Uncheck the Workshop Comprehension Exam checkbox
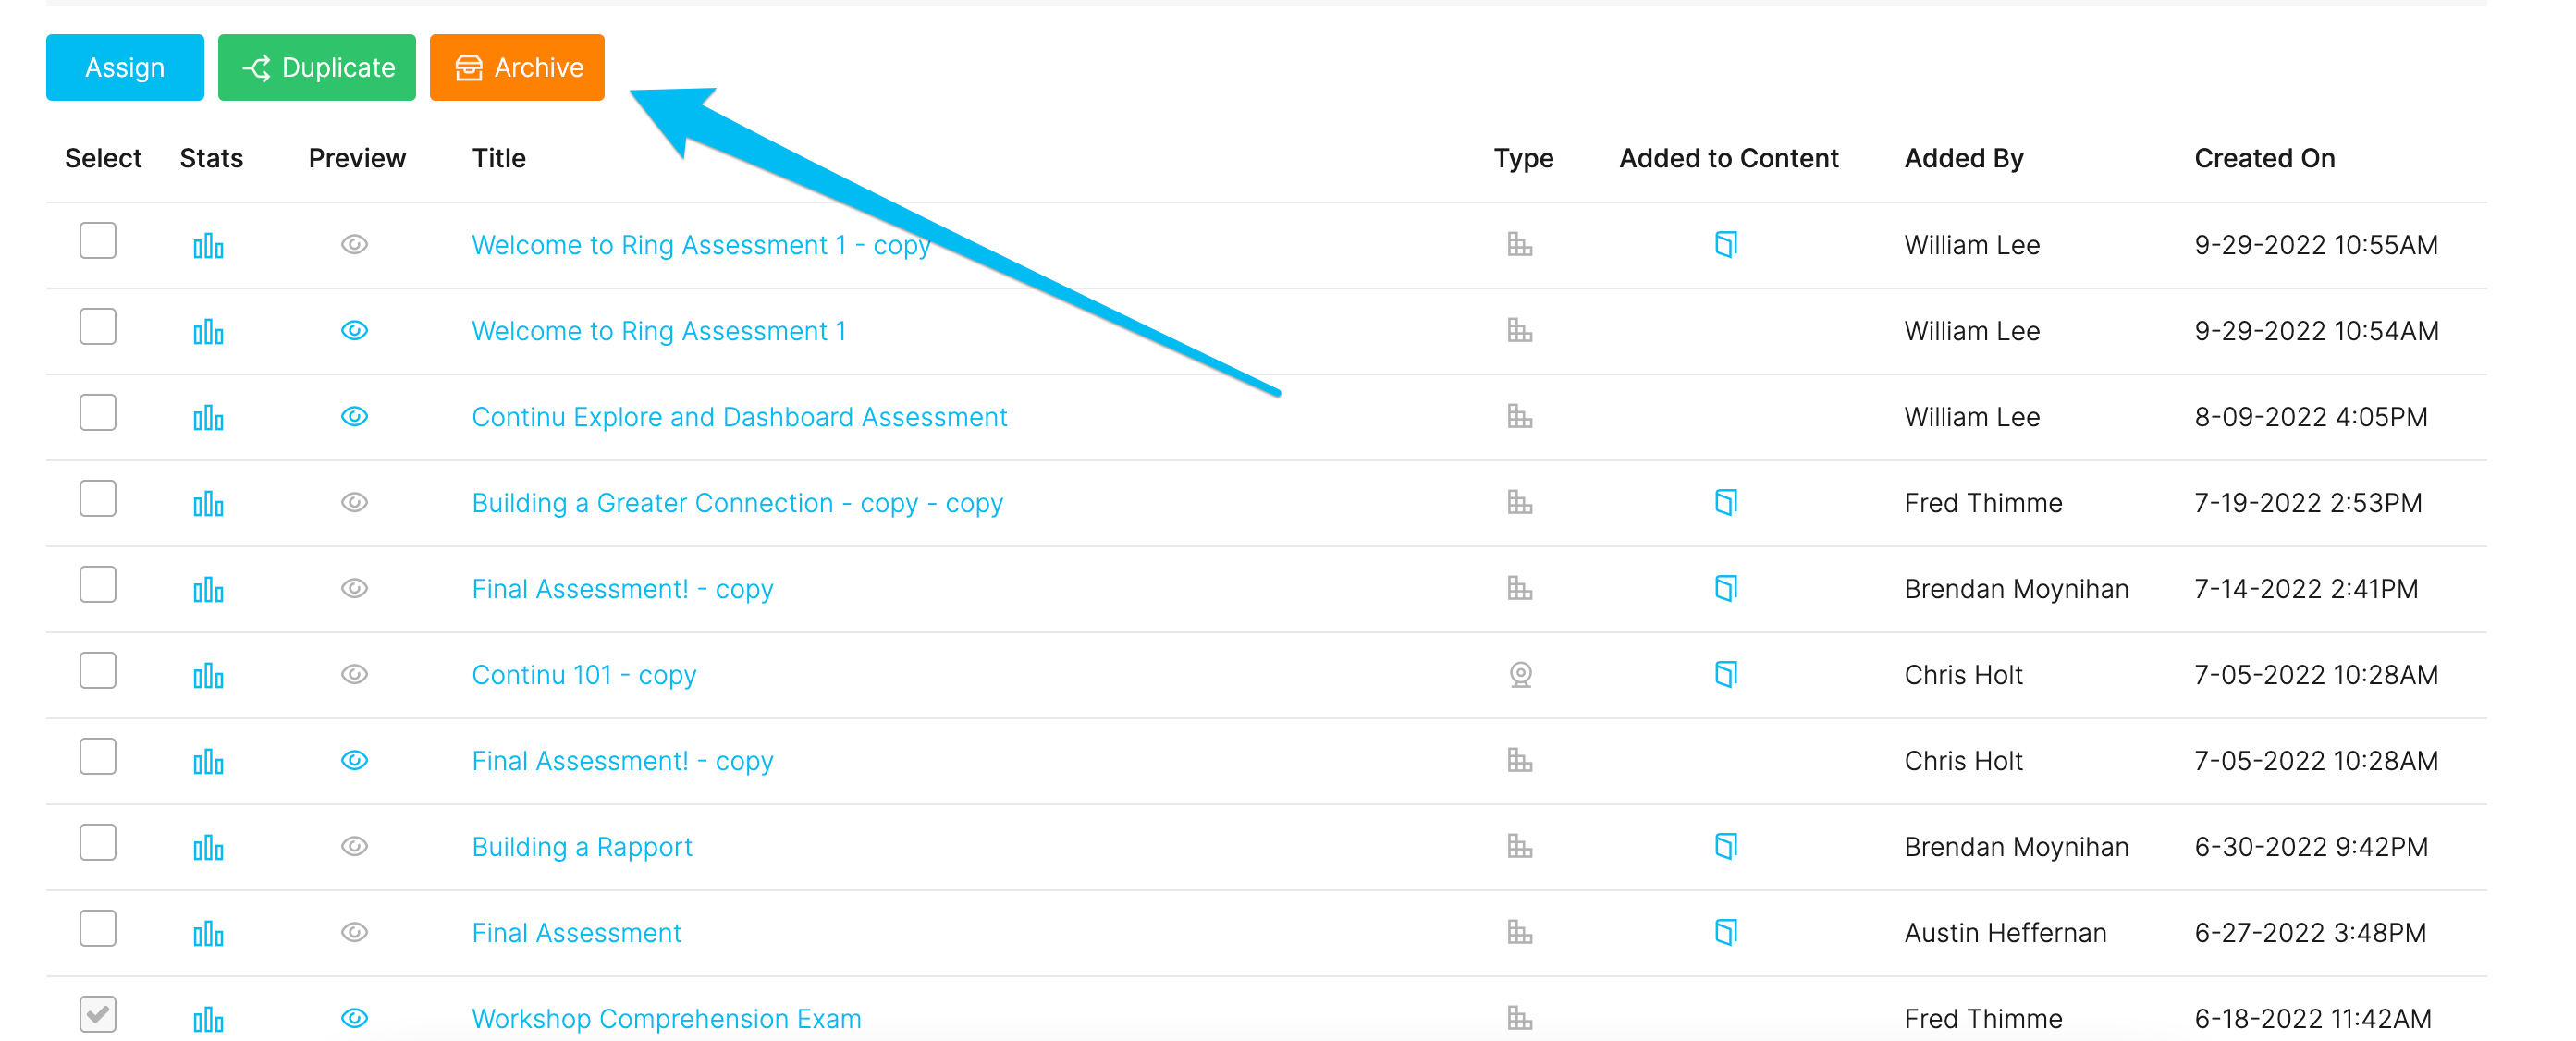This screenshot has width=2576, height=1041. (x=98, y=1014)
